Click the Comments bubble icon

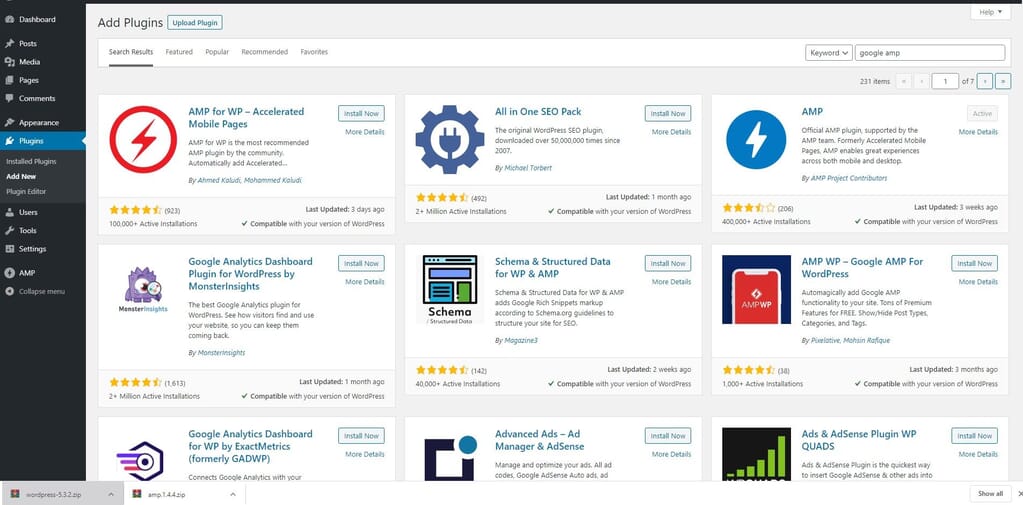[9, 99]
